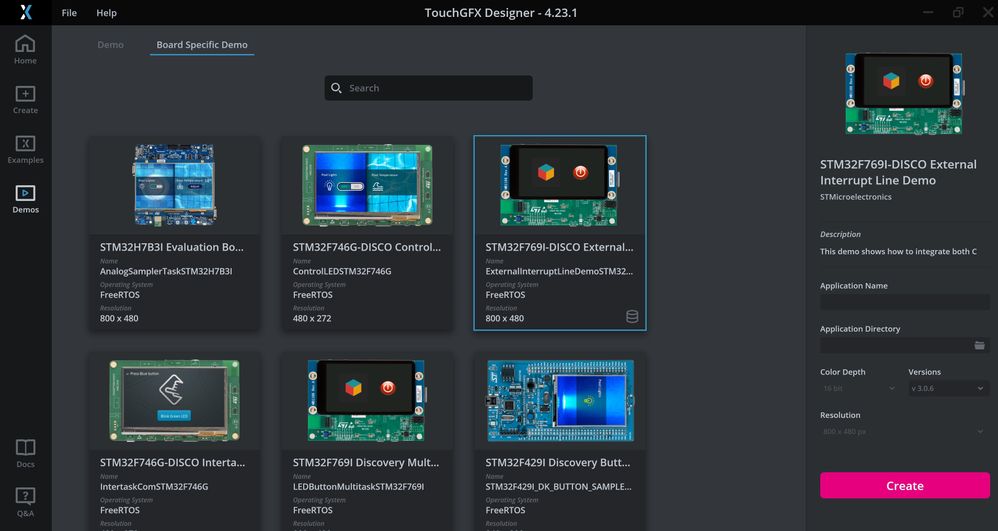The width and height of the screenshot is (998, 531).
Task: Browse application directory folder icon
Action: click(980, 345)
